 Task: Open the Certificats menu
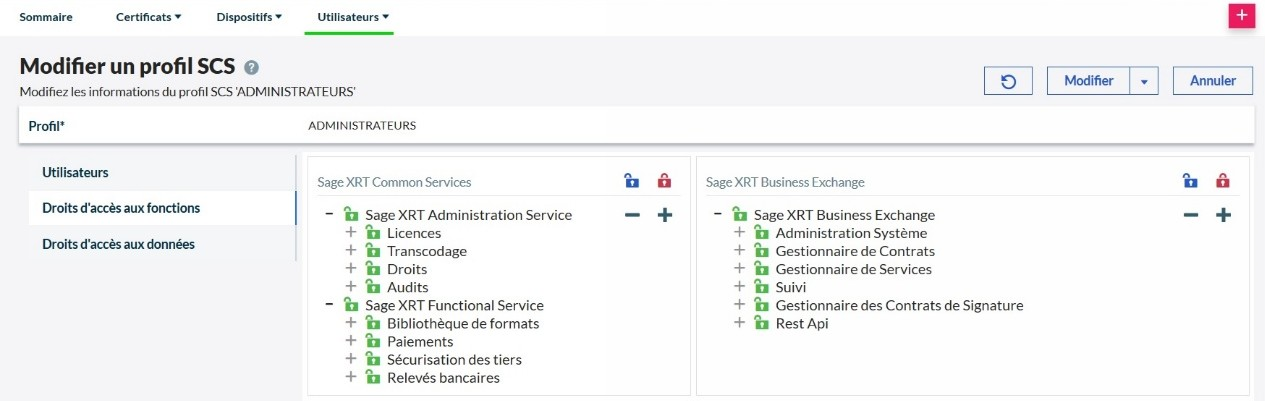148,17
